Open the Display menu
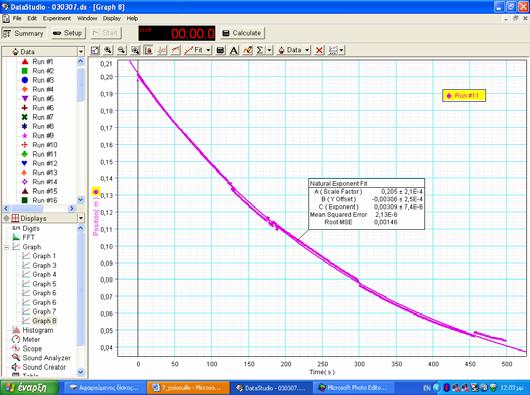The width and height of the screenshot is (530, 395). point(112,18)
